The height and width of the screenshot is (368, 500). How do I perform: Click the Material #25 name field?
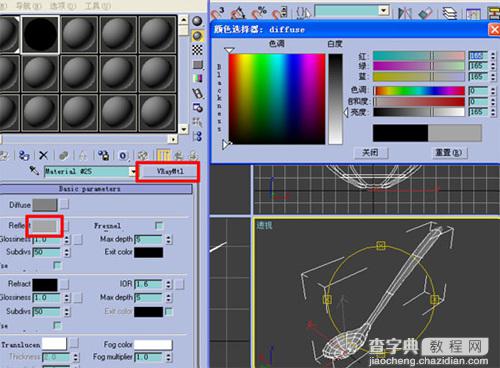click(x=87, y=171)
